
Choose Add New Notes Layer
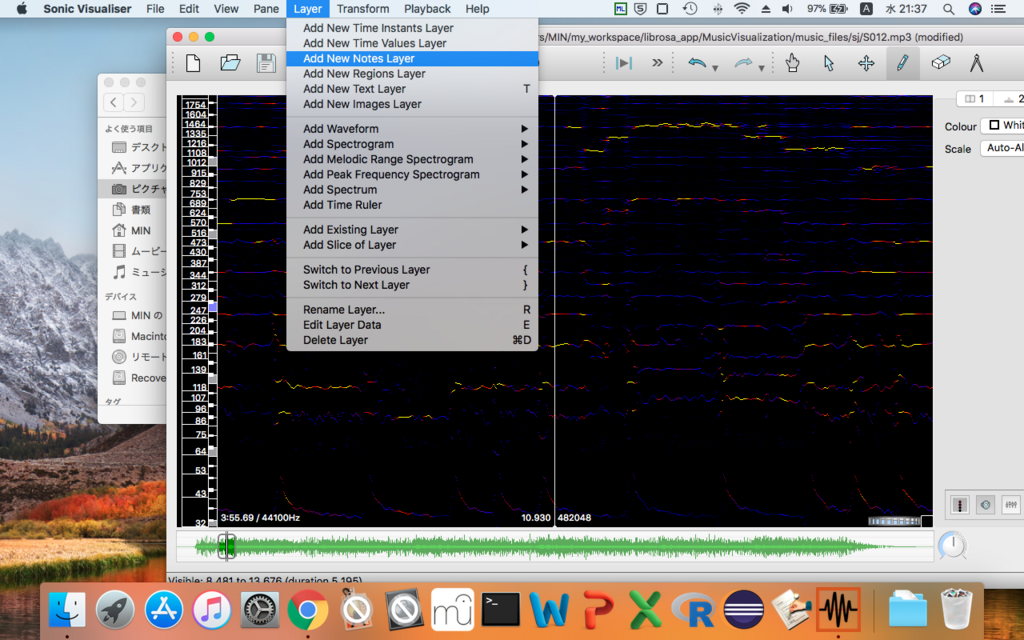tap(412, 58)
